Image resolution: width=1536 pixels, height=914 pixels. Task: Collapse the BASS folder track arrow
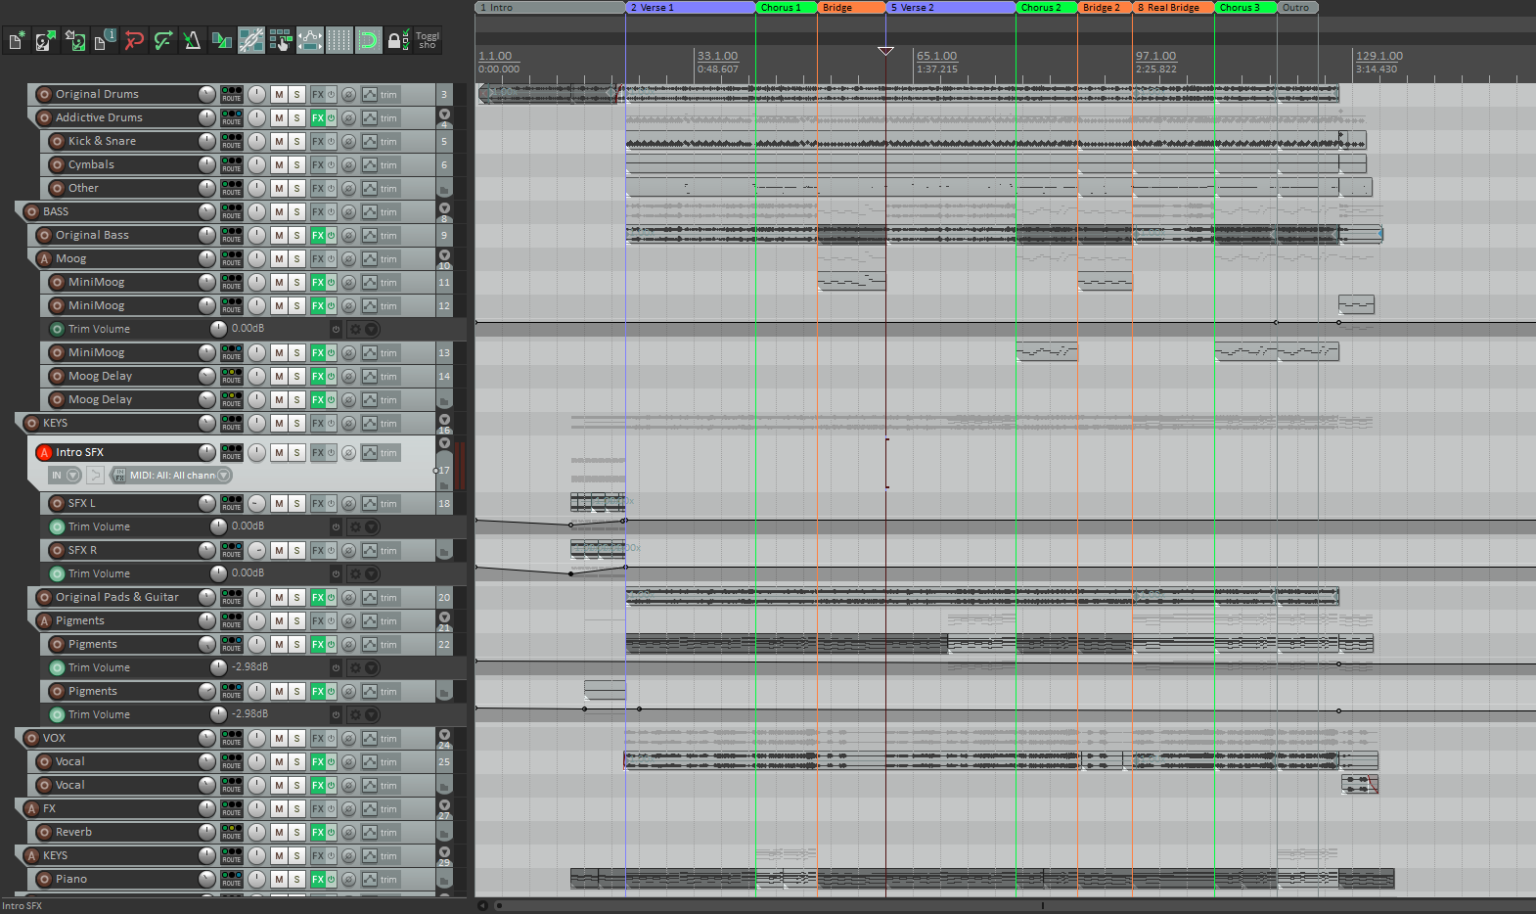tap(444, 209)
